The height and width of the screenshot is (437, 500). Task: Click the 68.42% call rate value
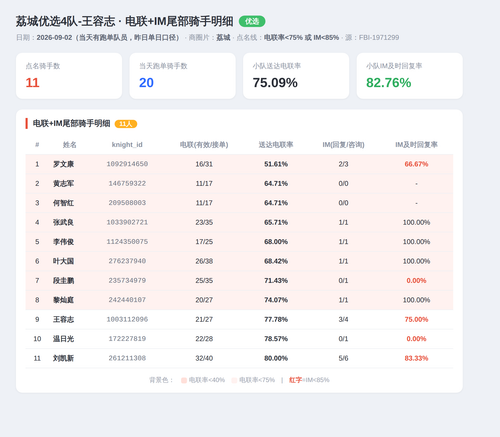click(x=276, y=261)
